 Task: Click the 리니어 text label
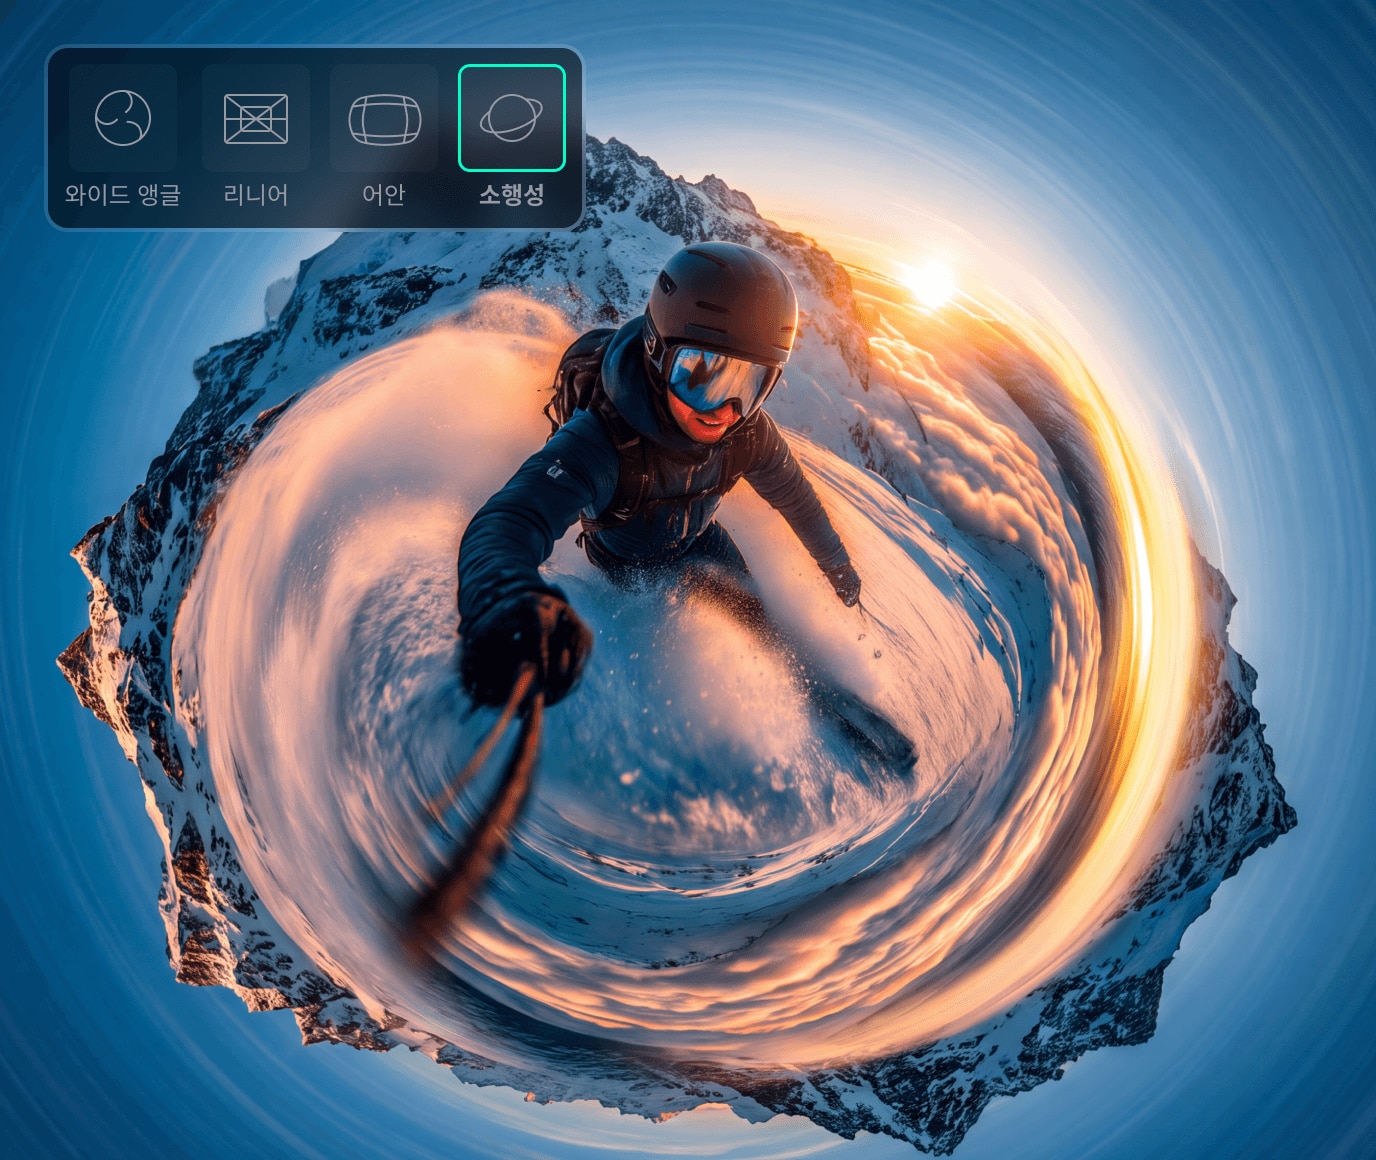pos(256,194)
